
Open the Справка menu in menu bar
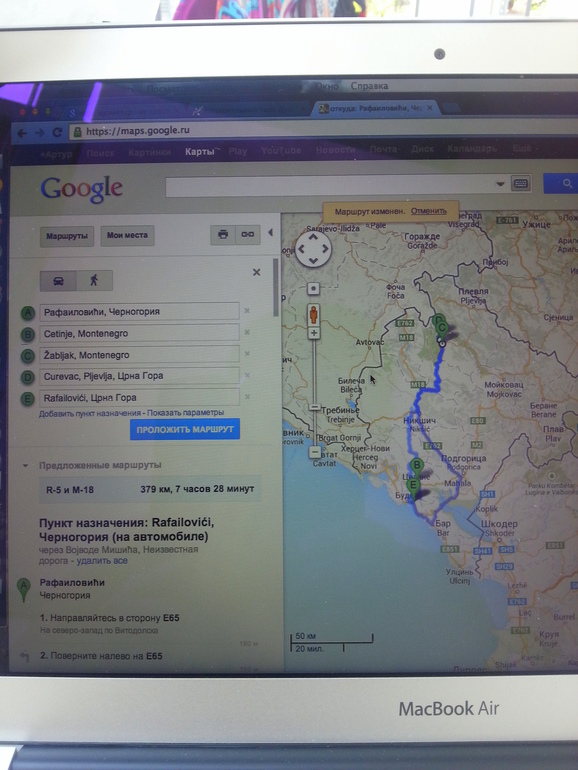(369, 86)
